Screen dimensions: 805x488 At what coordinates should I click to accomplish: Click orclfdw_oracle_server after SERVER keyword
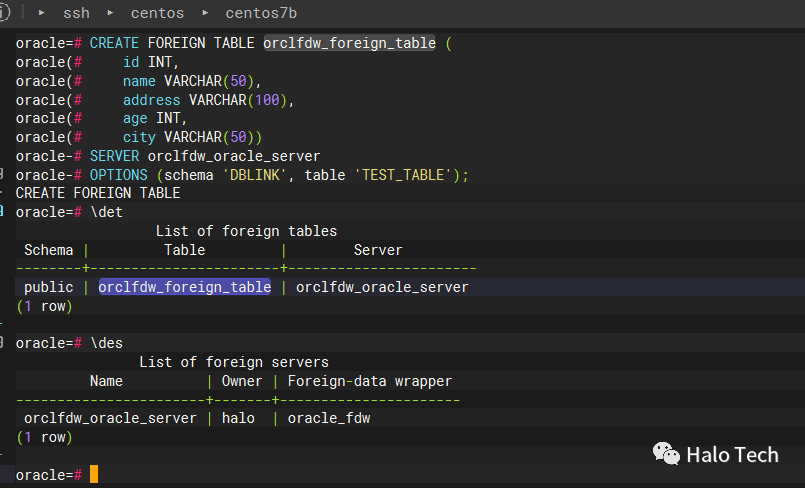click(234, 156)
